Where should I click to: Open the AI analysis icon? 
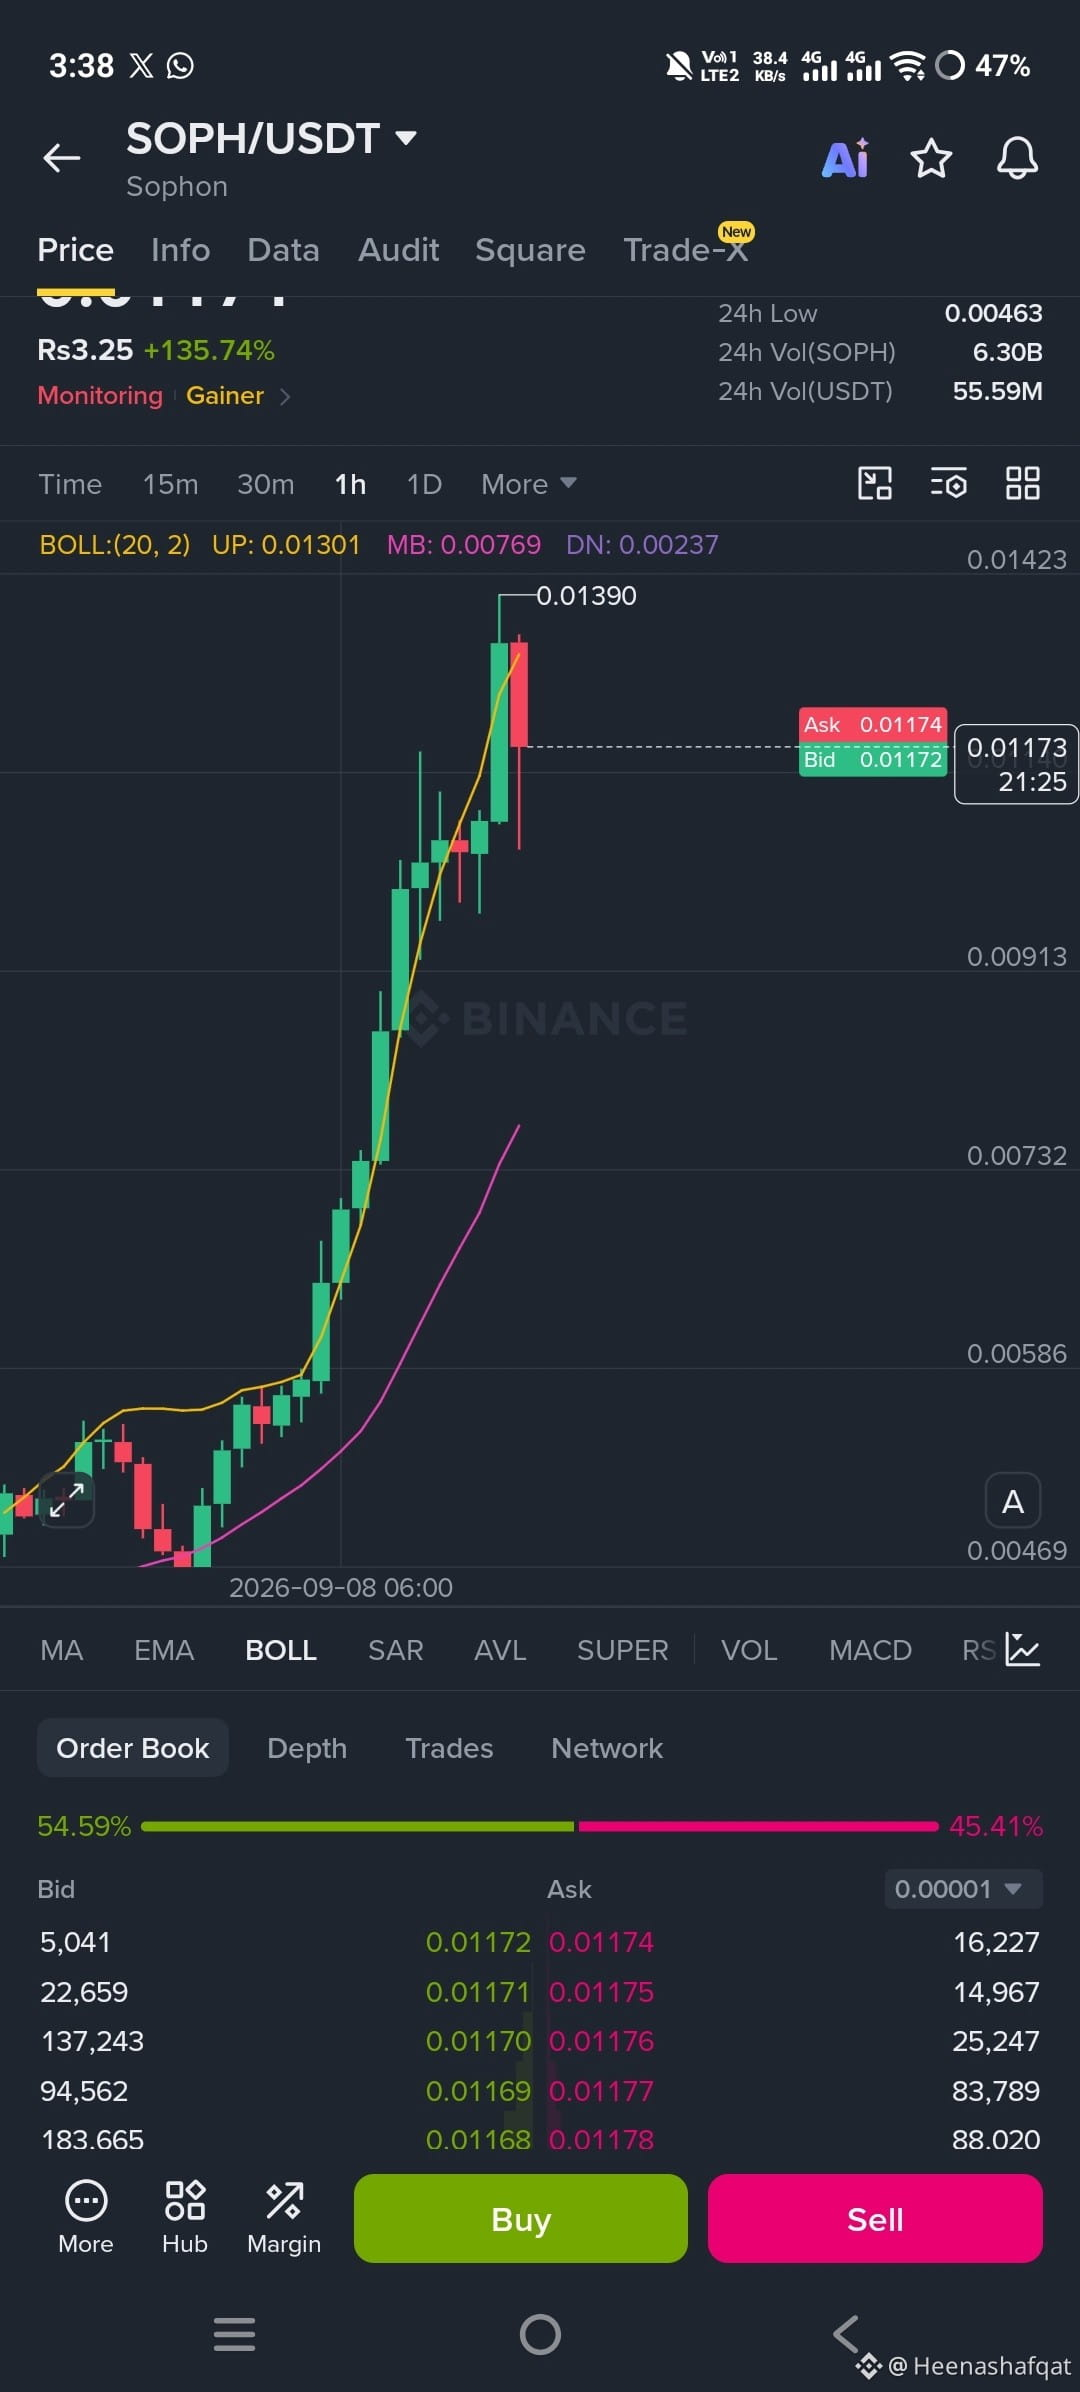[846, 158]
